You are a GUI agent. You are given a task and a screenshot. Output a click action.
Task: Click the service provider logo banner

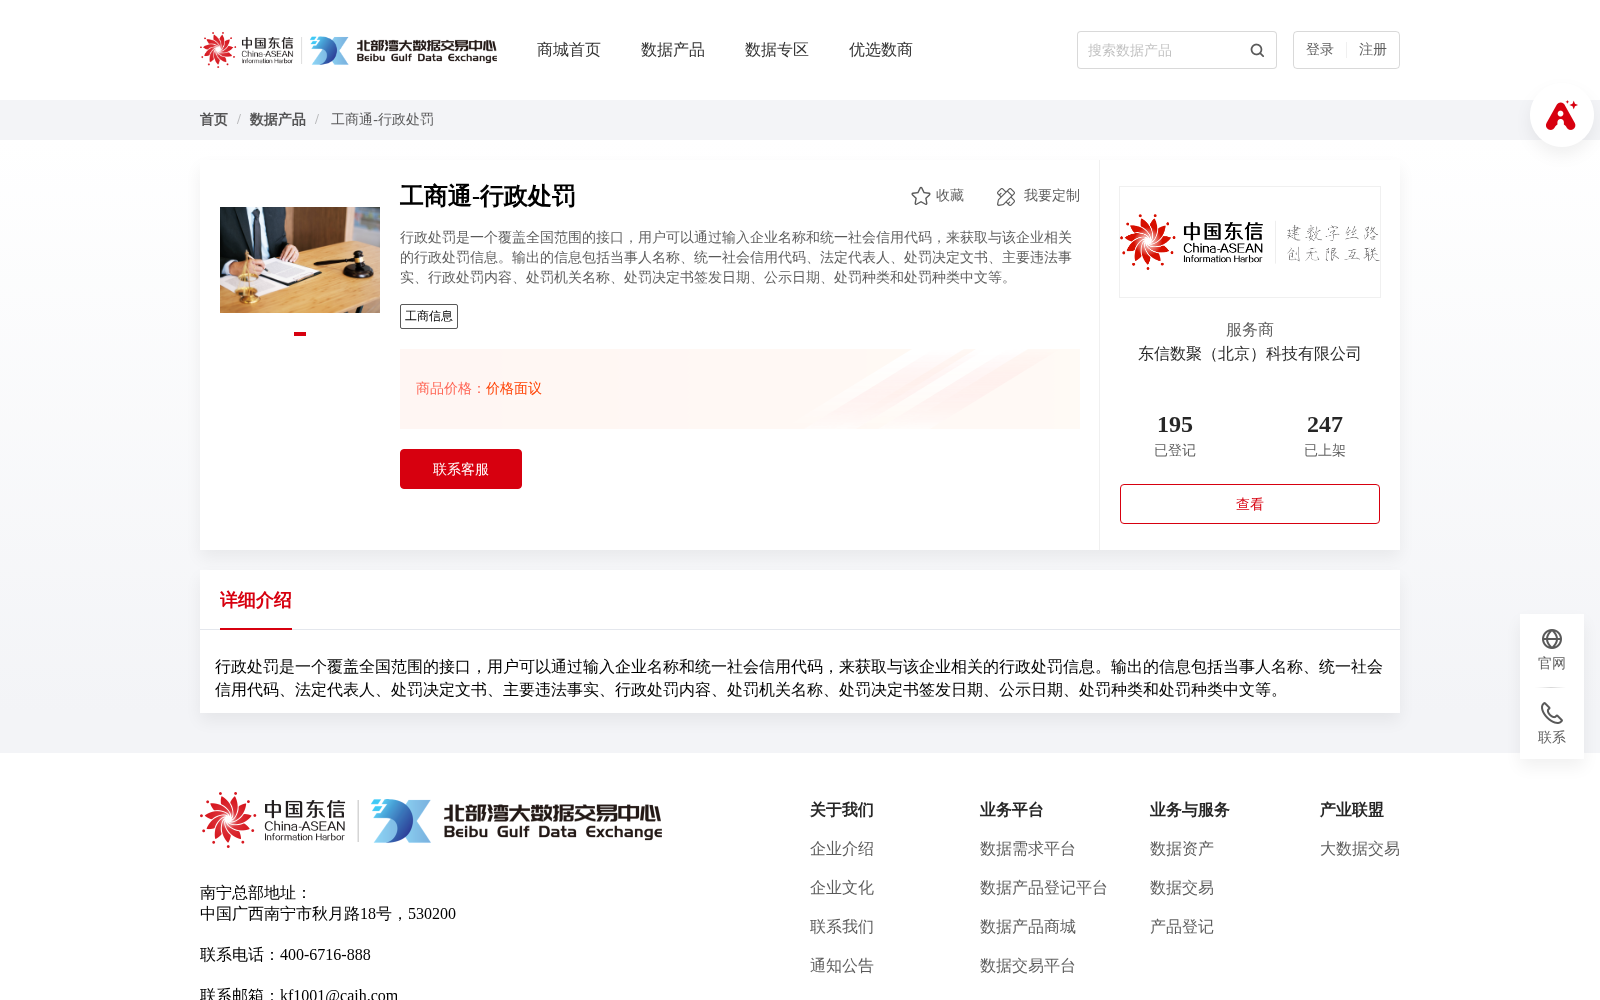pos(1250,242)
